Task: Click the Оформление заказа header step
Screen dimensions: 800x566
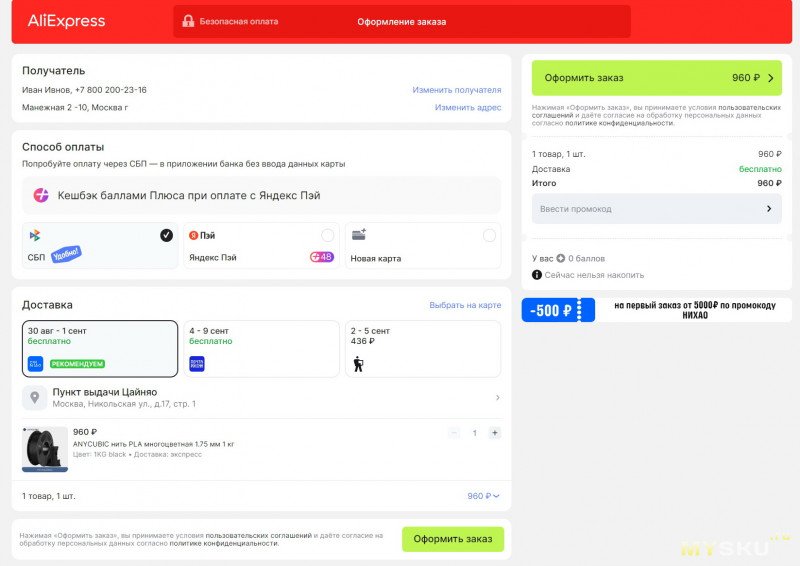Action: pyautogui.click(x=402, y=22)
